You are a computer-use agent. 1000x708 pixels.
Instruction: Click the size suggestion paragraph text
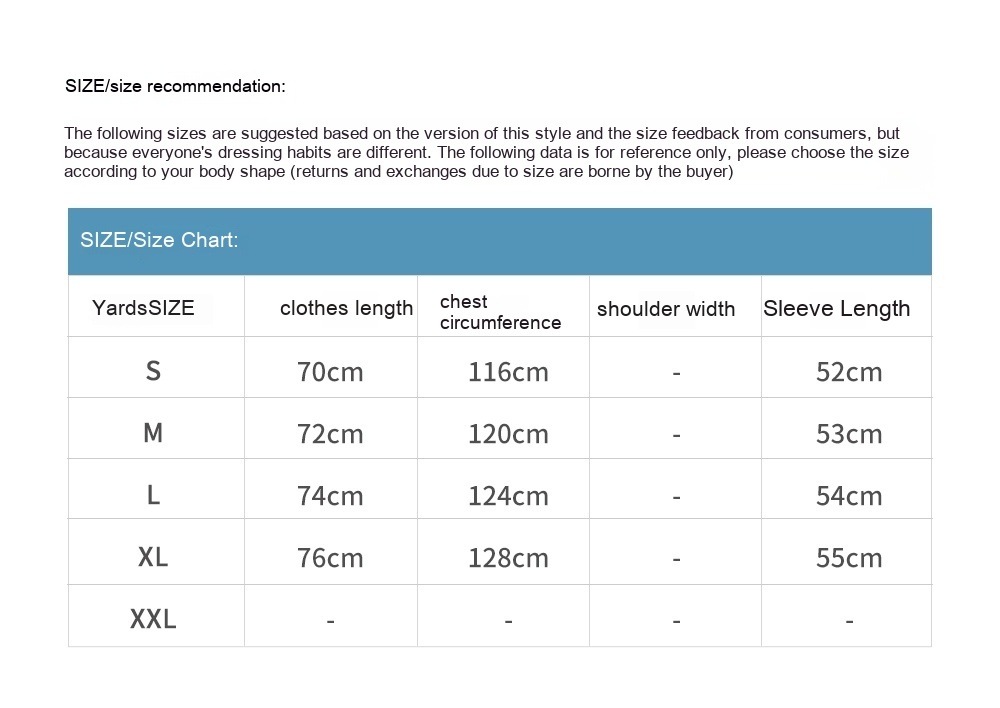486,152
